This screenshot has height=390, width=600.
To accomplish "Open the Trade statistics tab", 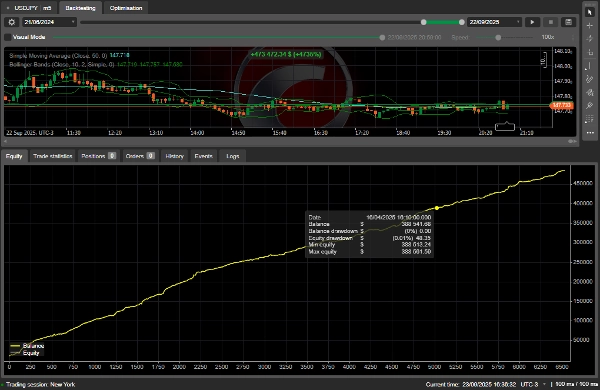I will (x=53, y=156).
